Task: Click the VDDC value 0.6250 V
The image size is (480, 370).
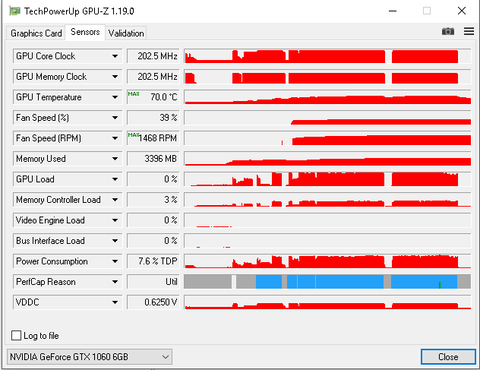Action: coord(153,302)
